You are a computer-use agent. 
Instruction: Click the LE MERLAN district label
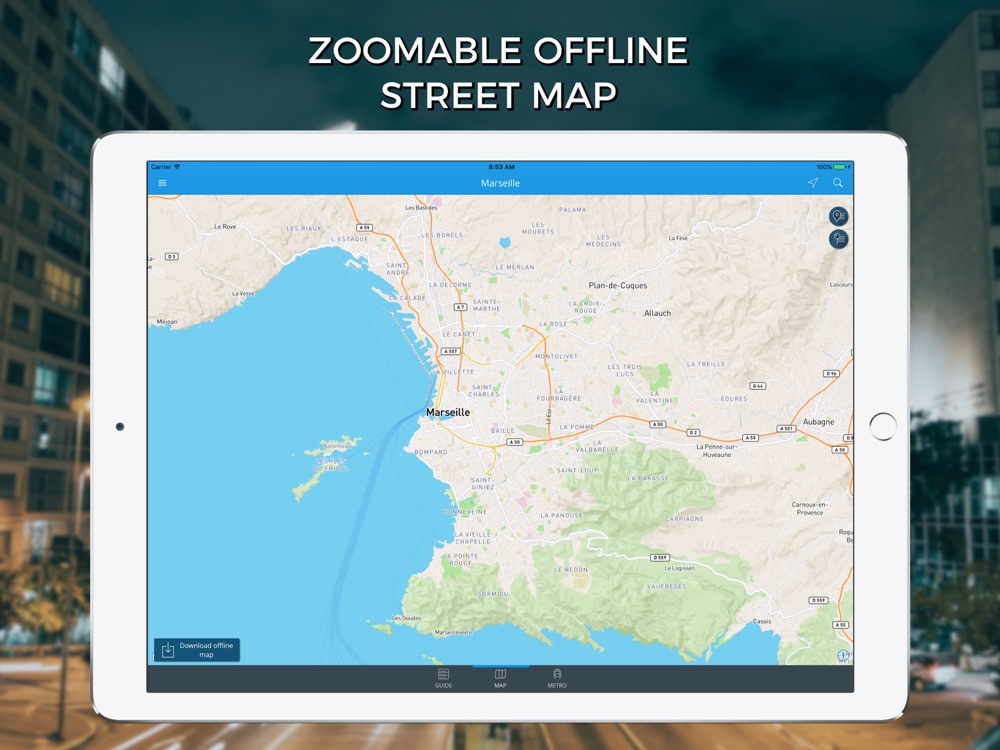(x=515, y=267)
